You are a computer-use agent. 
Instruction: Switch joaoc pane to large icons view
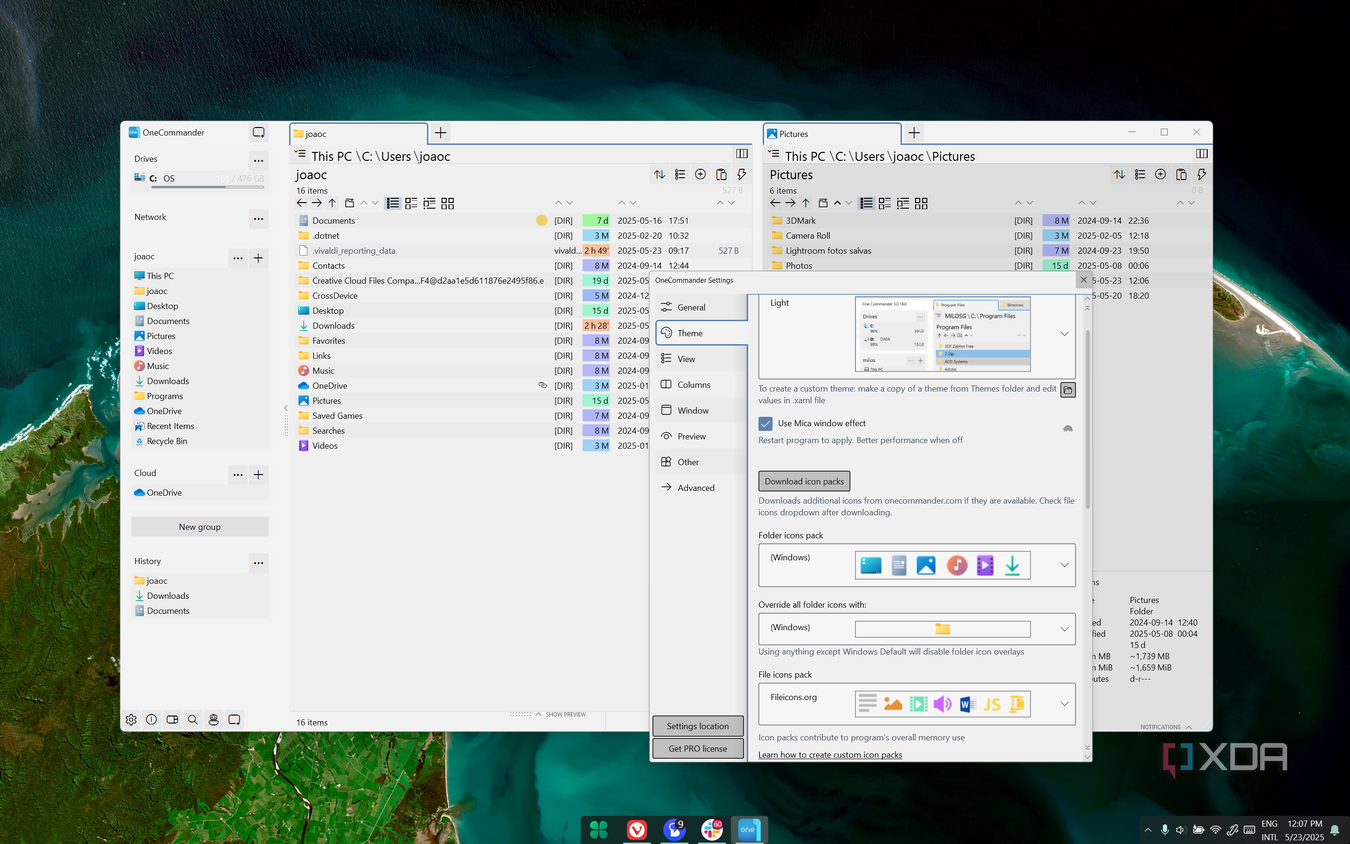(x=447, y=203)
